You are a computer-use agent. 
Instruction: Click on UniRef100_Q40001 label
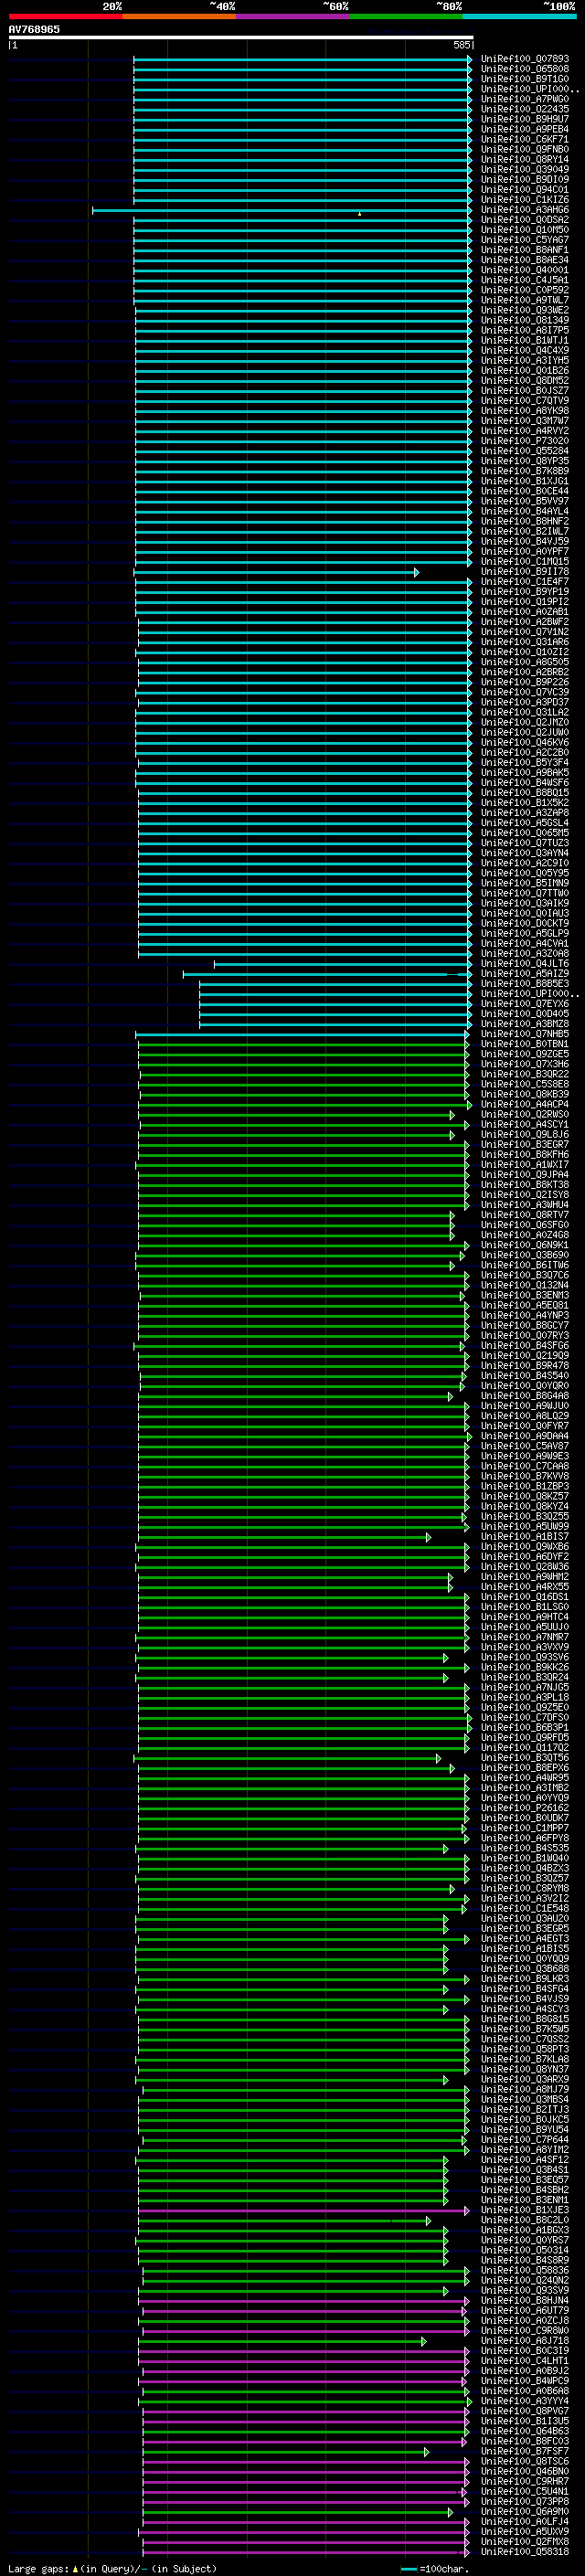pyautogui.click(x=525, y=270)
